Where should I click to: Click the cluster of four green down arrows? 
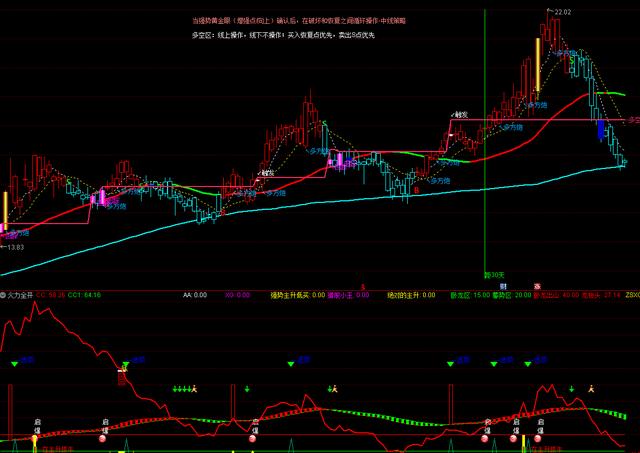tap(181, 388)
